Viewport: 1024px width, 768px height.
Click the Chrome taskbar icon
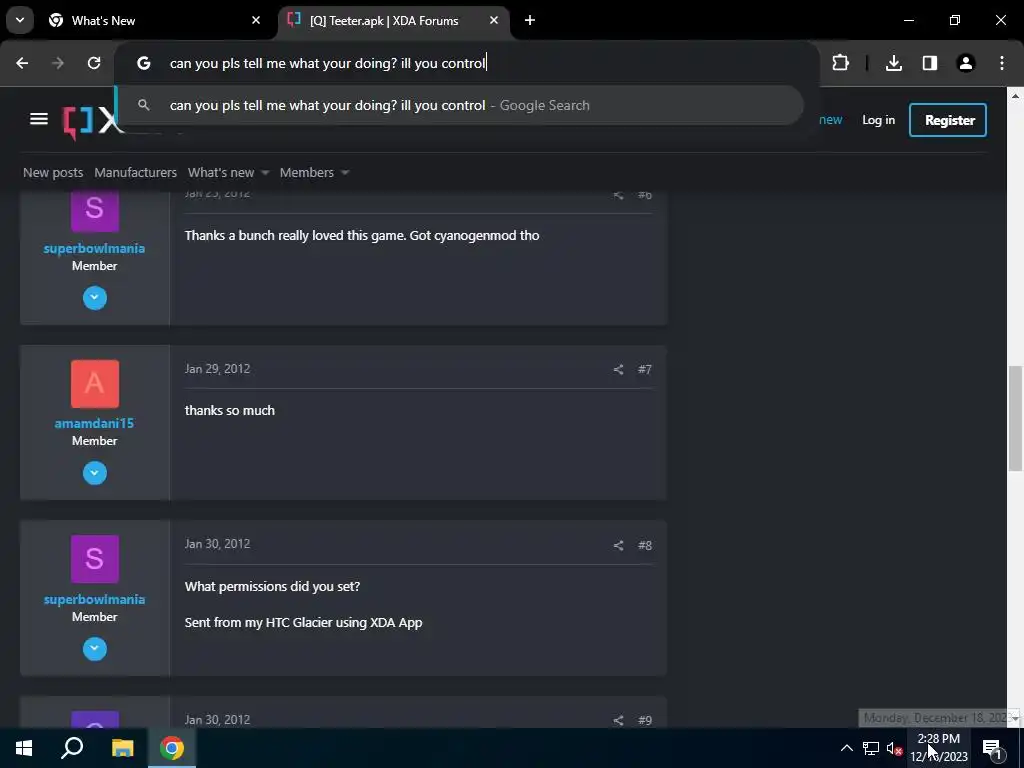[x=172, y=748]
